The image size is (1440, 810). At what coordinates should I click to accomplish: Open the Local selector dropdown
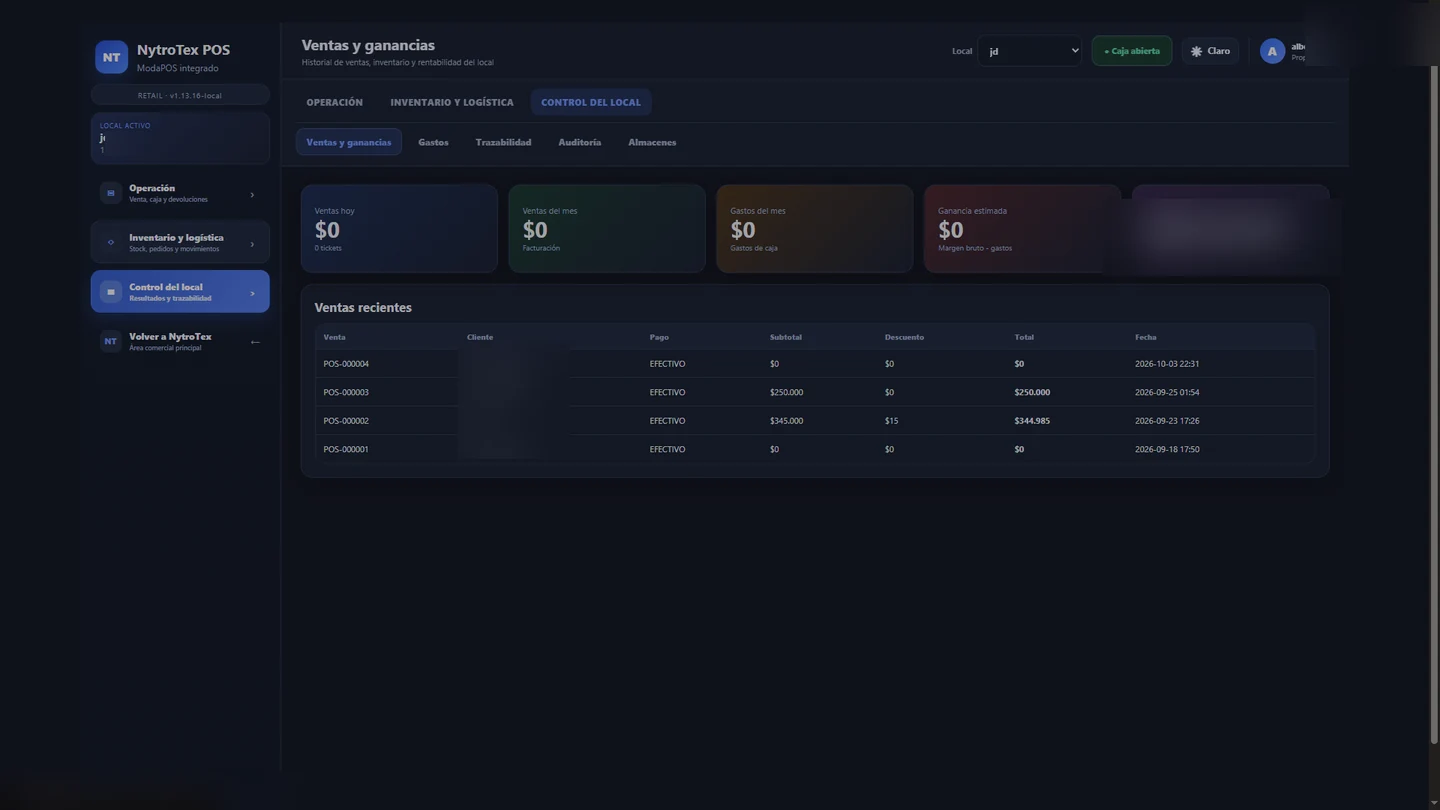1029,51
